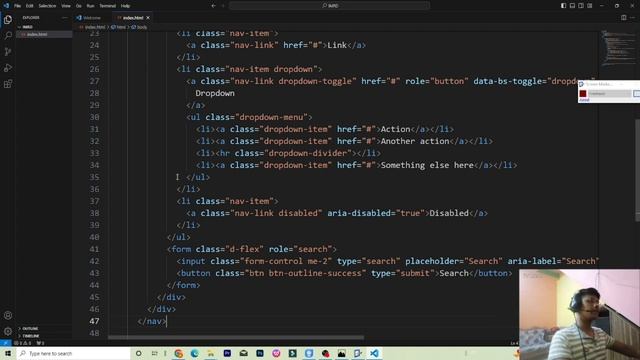Open the Go menu
The height and width of the screenshot is (360, 640).
point(78,6)
